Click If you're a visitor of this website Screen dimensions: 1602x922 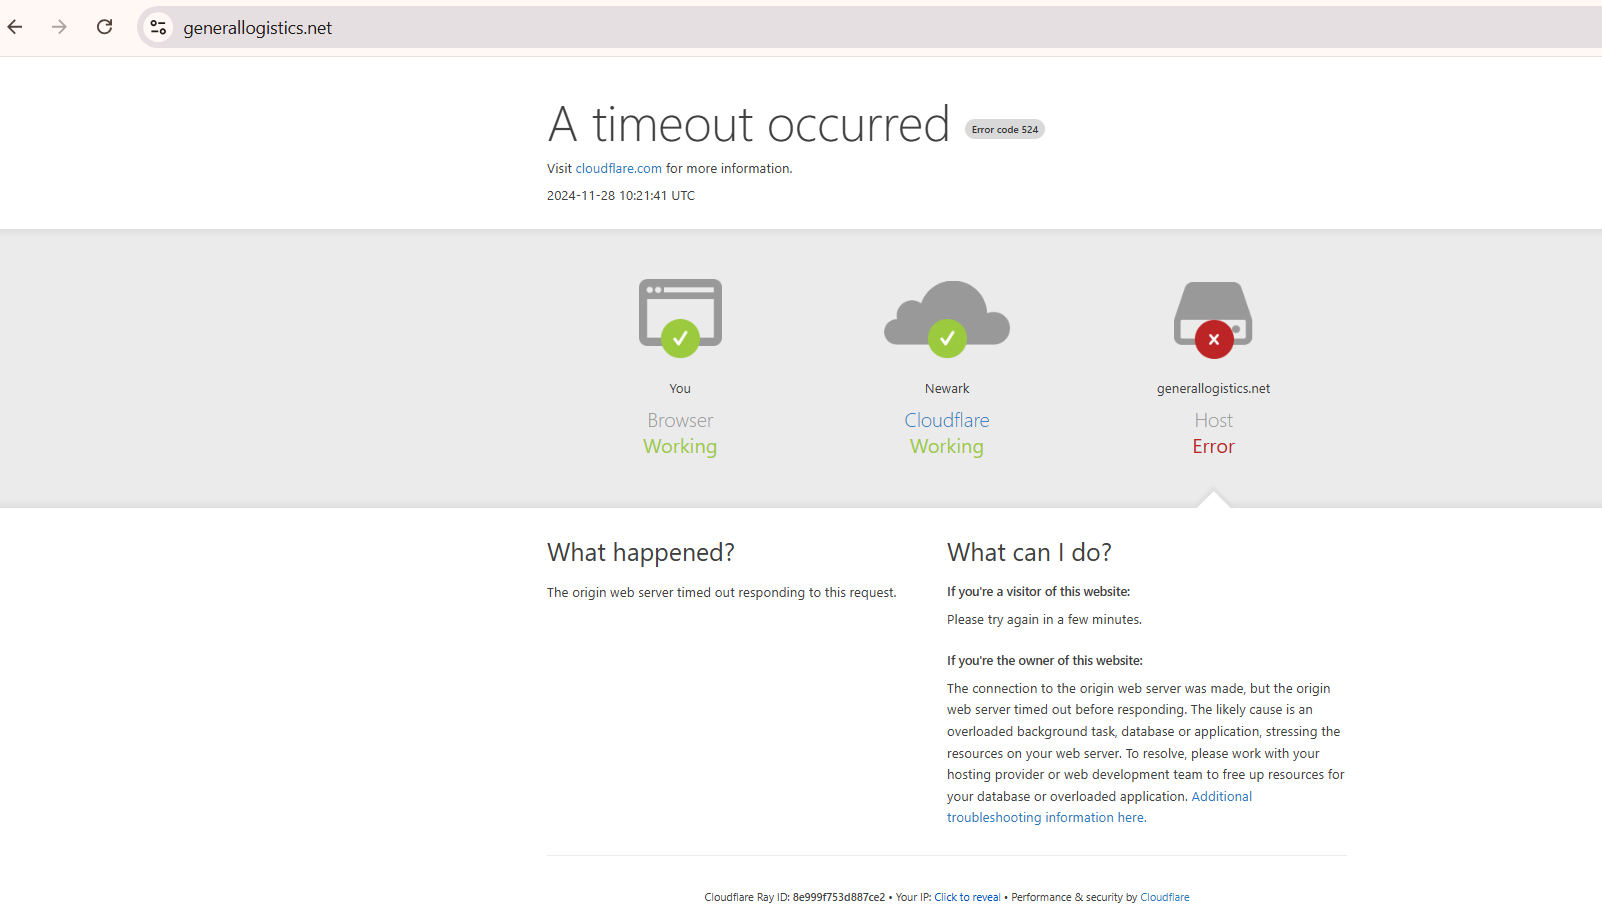click(1038, 592)
